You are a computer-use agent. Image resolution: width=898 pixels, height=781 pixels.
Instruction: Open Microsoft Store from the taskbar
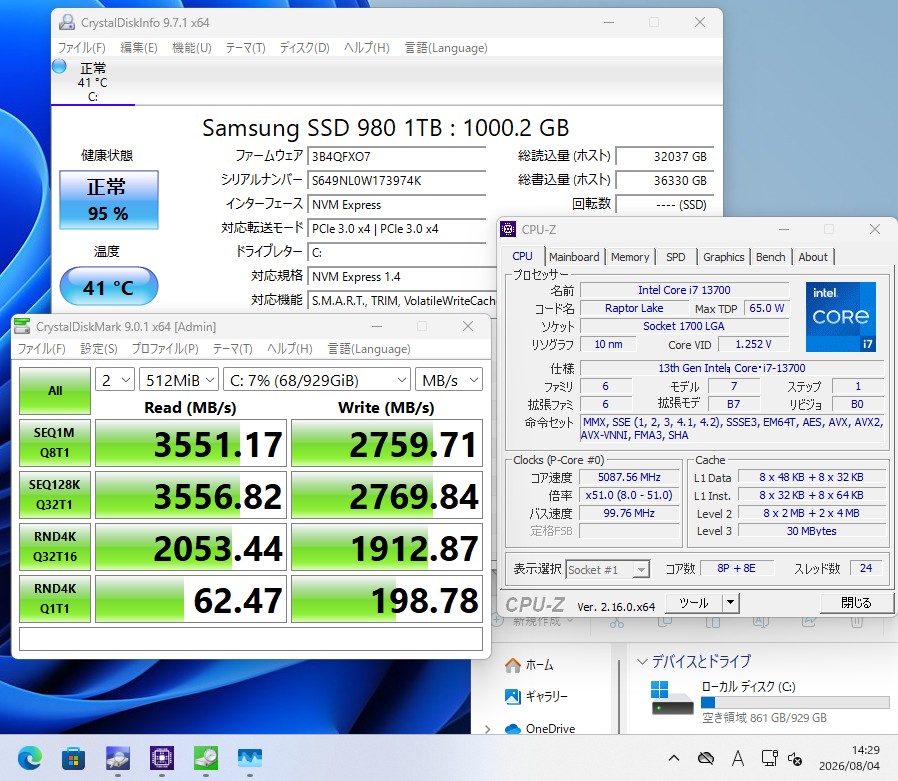click(x=73, y=759)
